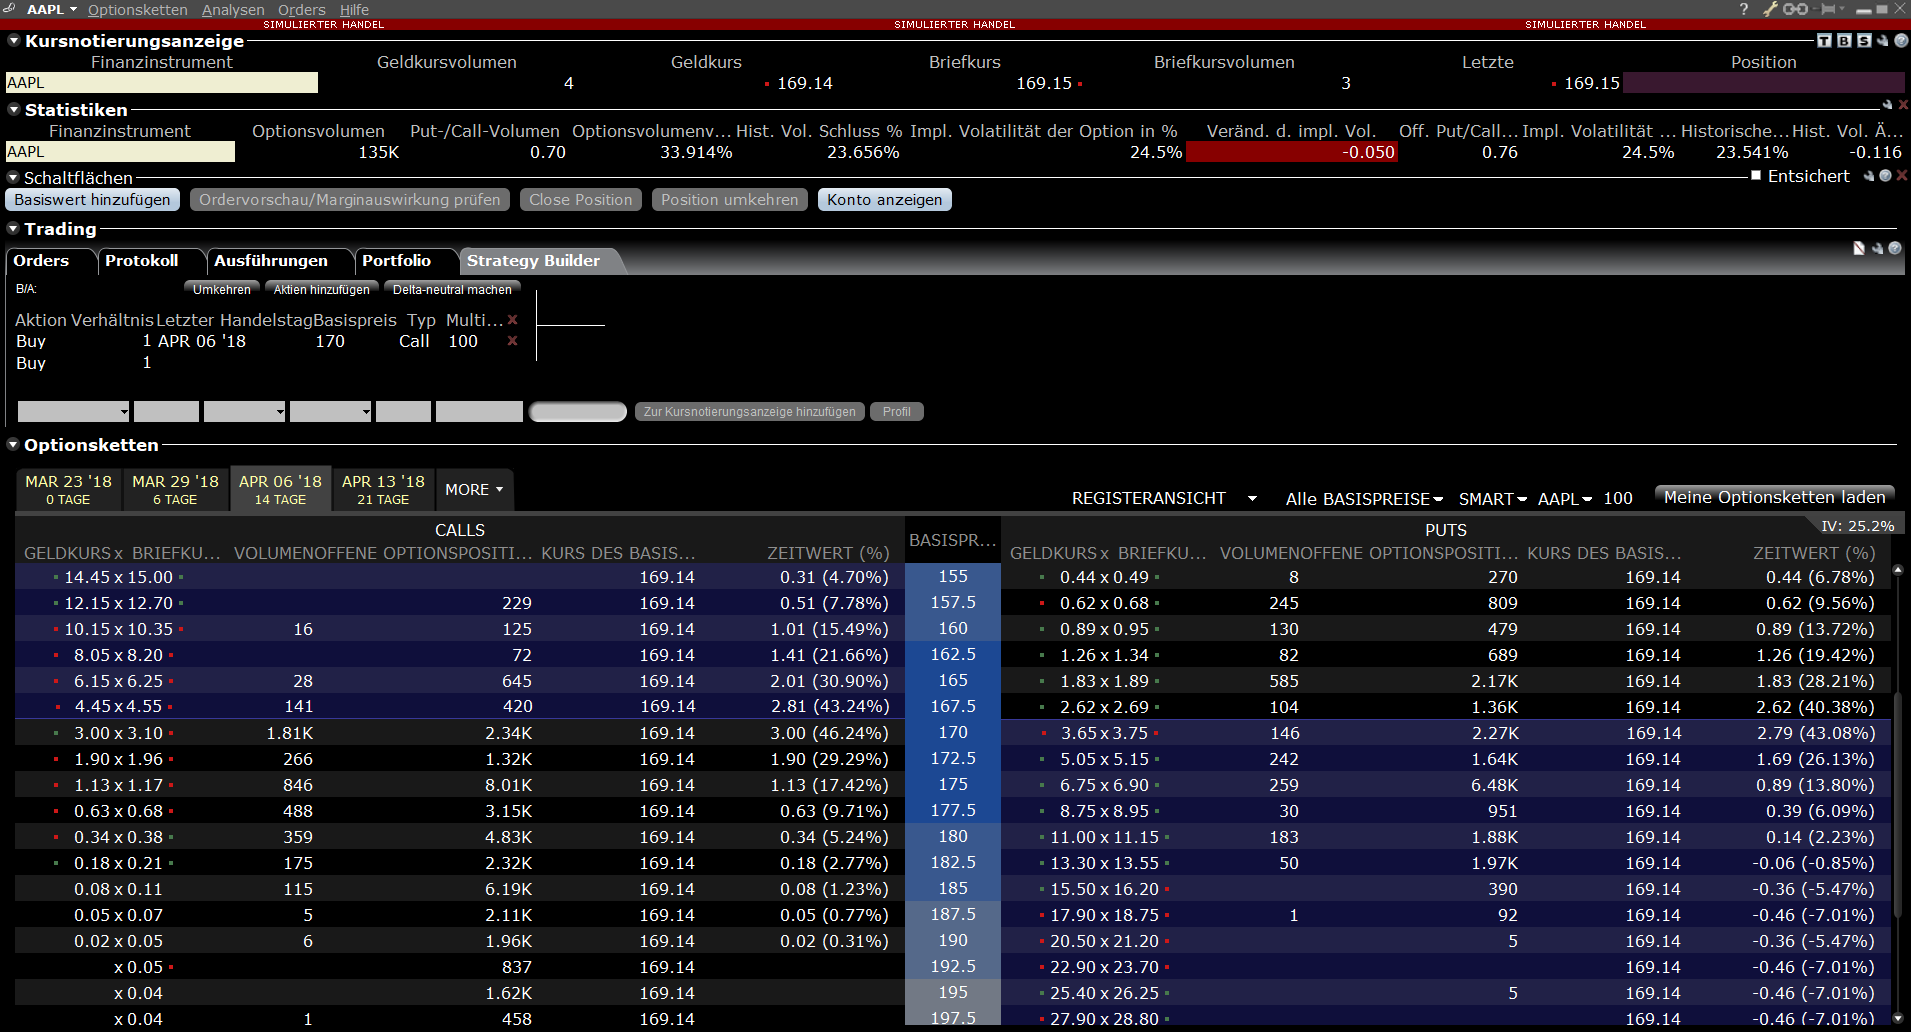The width and height of the screenshot is (1911, 1032).
Task: Select the APR 13 '18 expiry tab
Action: click(383, 489)
